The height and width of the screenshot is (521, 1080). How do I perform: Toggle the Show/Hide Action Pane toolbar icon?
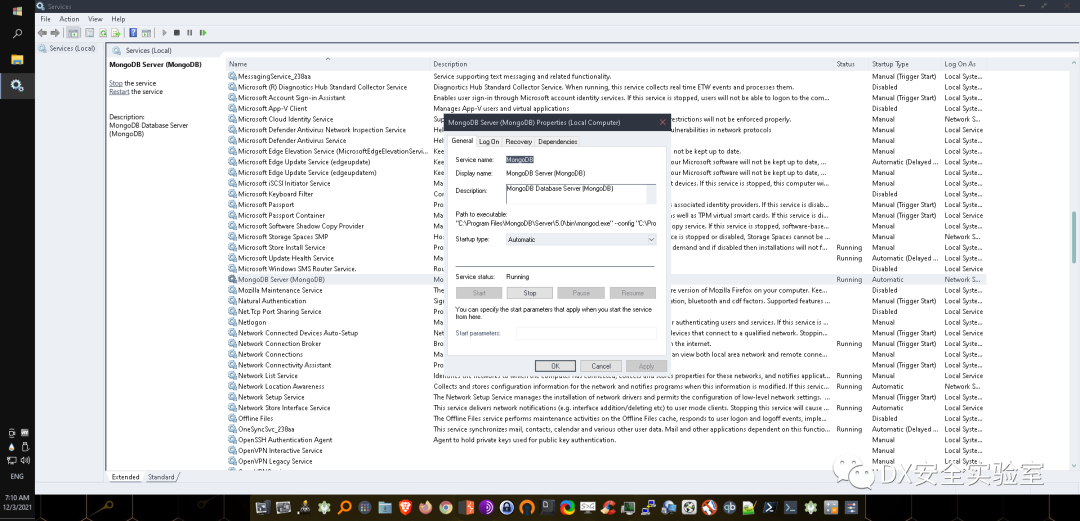[147, 32]
